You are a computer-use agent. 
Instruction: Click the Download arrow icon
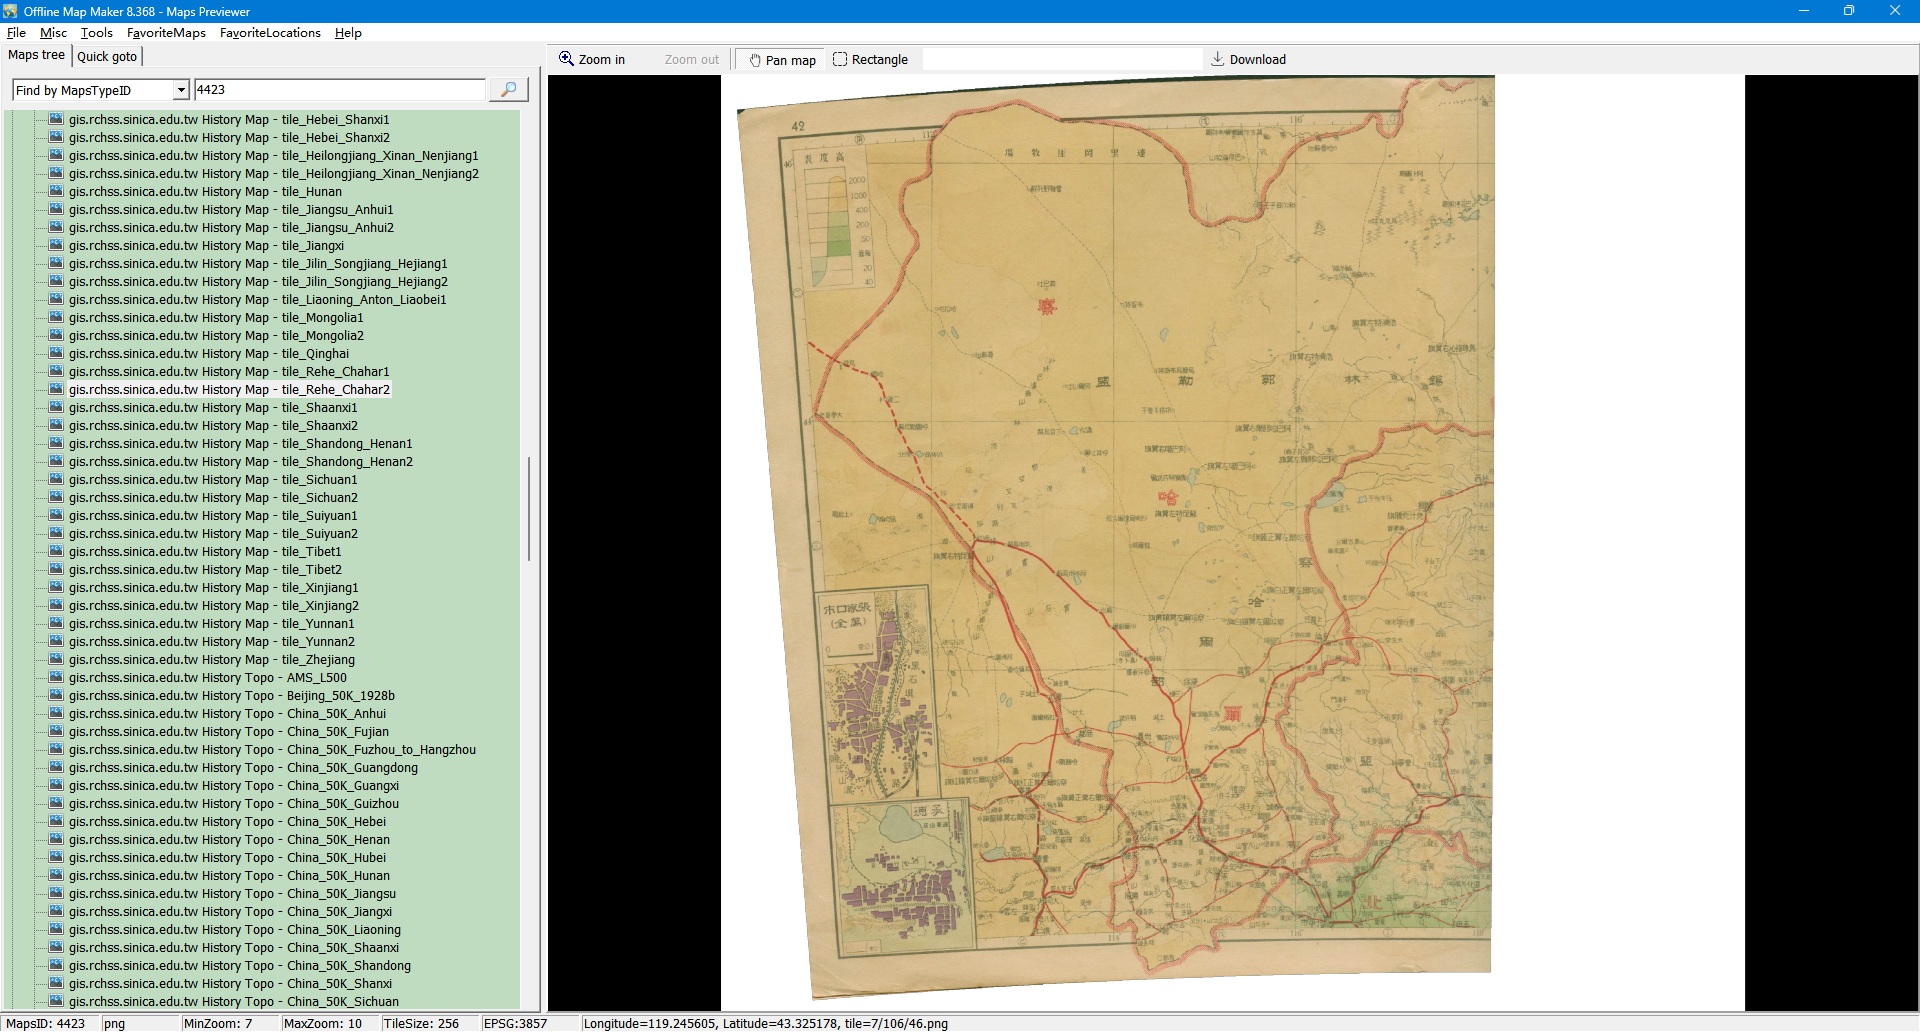click(x=1217, y=59)
